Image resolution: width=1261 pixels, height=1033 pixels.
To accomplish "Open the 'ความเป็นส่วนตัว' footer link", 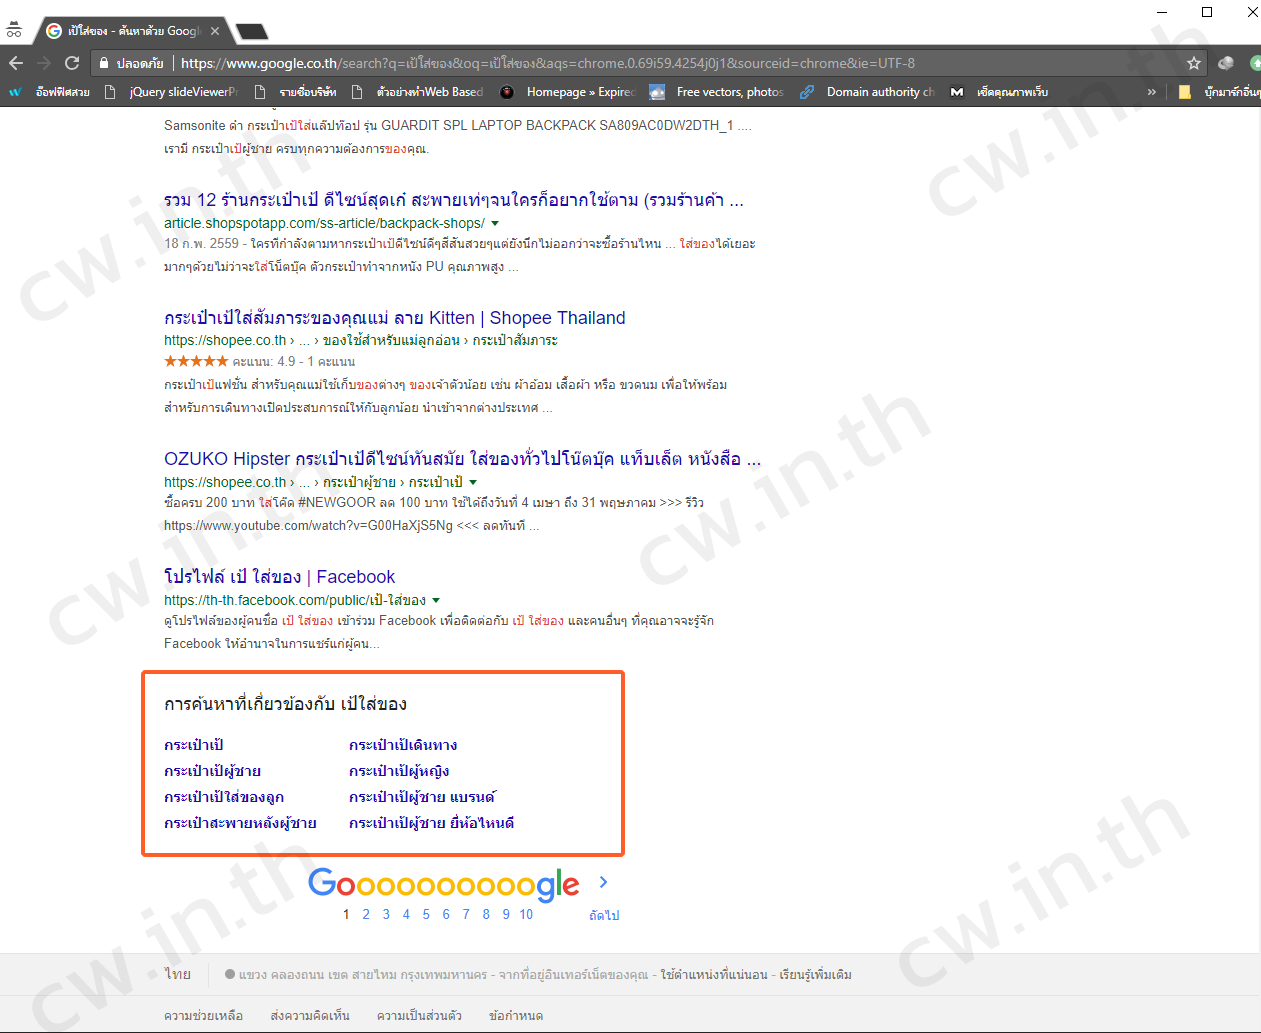I will click(419, 1015).
